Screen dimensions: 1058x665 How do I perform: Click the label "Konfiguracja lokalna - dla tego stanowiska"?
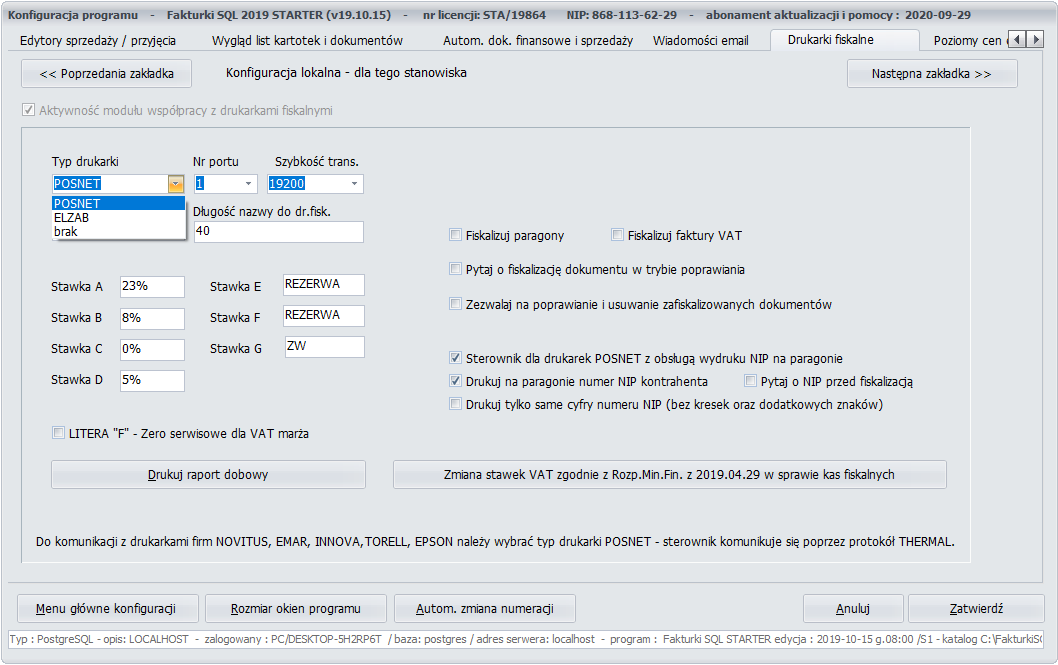pyautogui.click(x=346, y=72)
